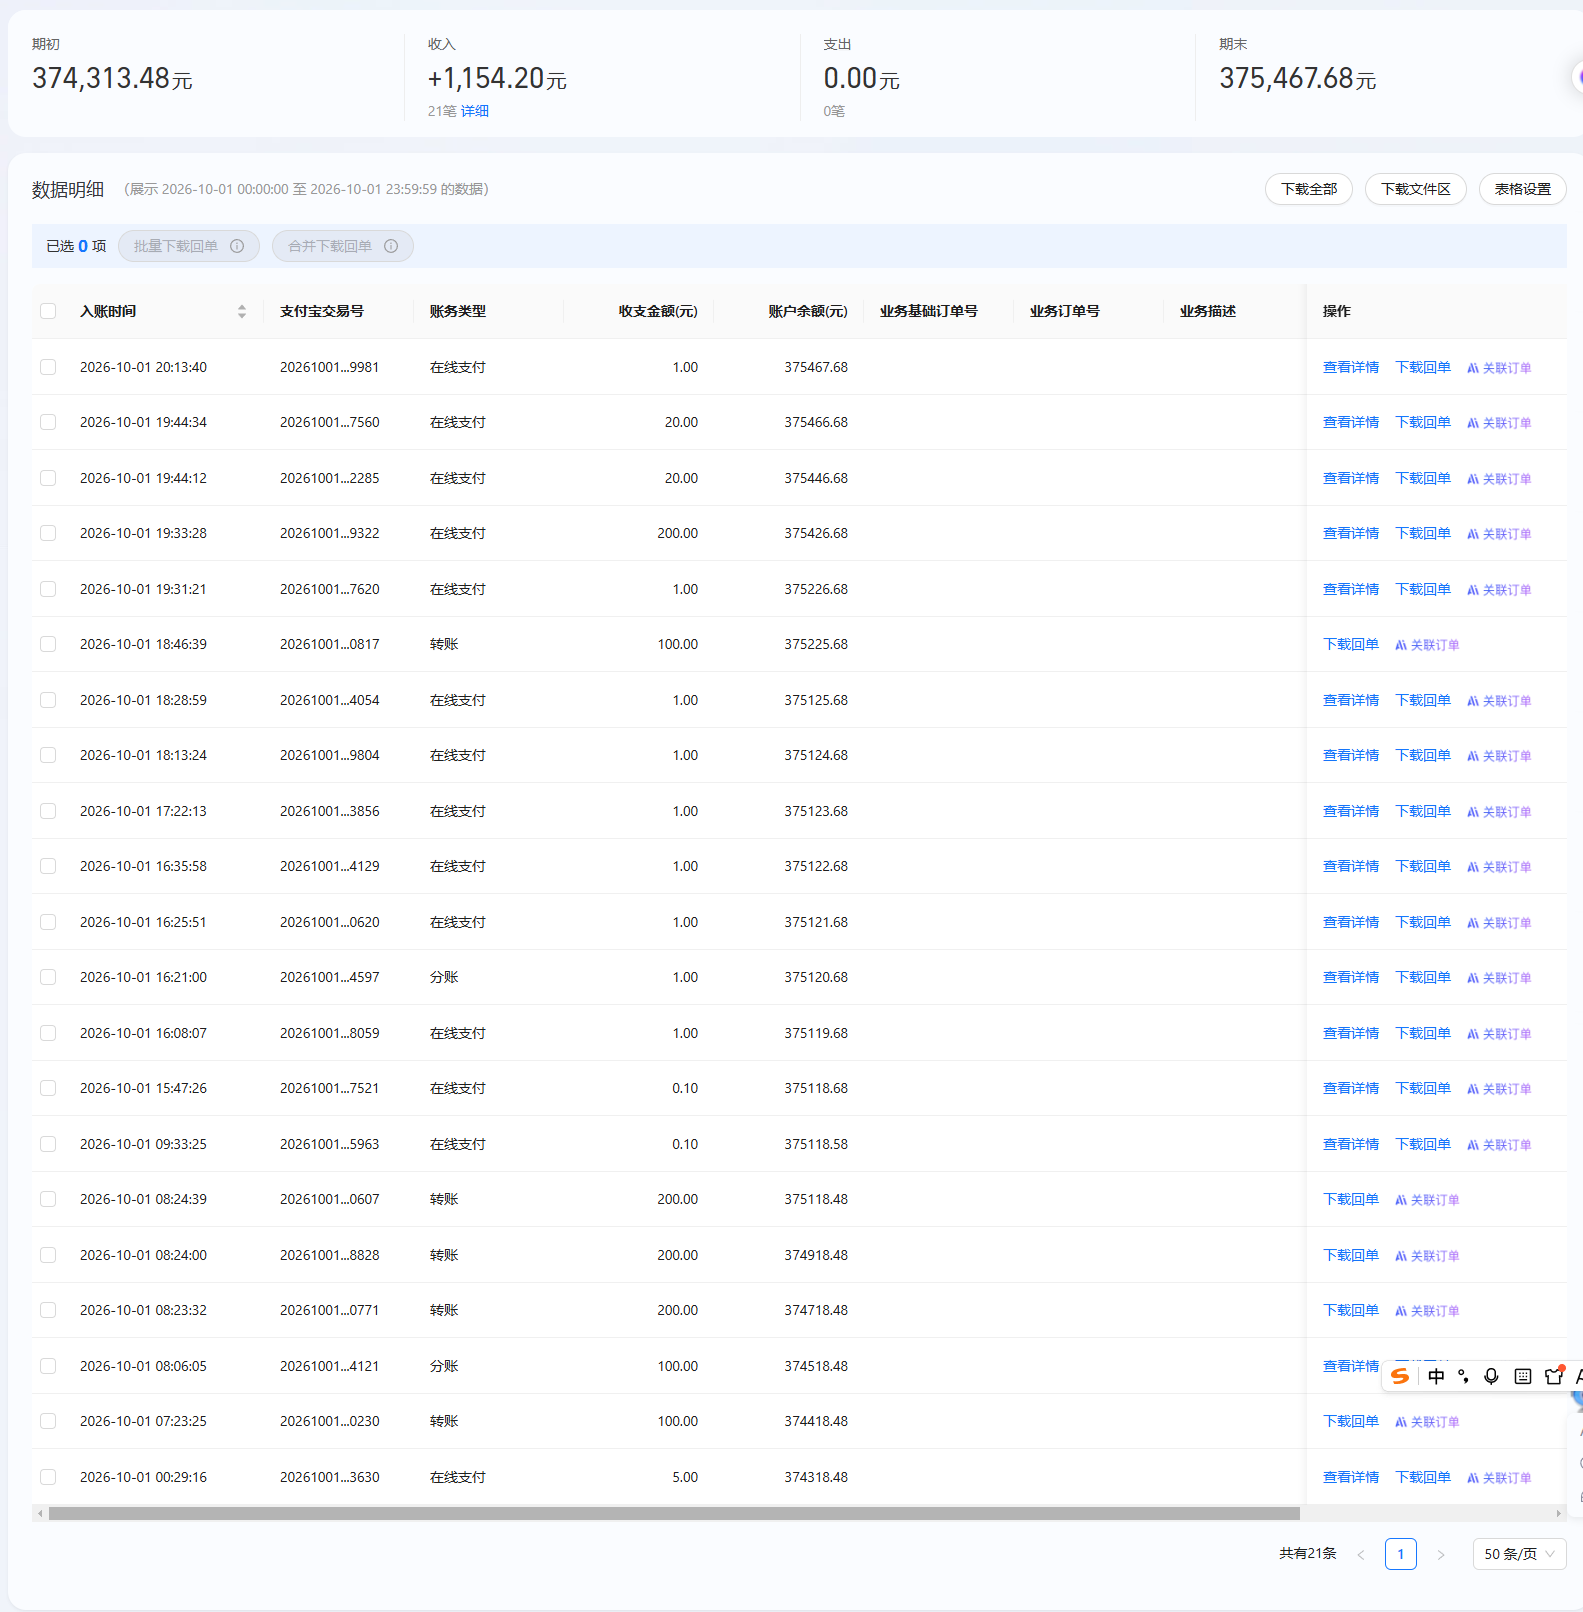Viewport: 1583px width, 1612px height.
Task: Click info icon beside 合并下载回单
Action: (x=391, y=246)
